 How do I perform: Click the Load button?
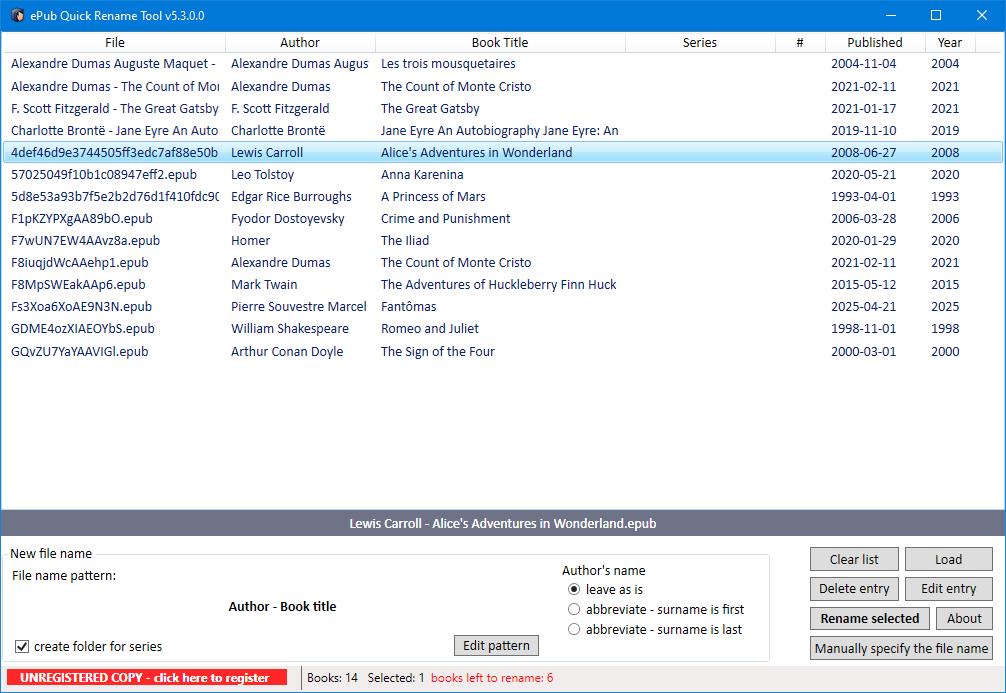(x=947, y=558)
